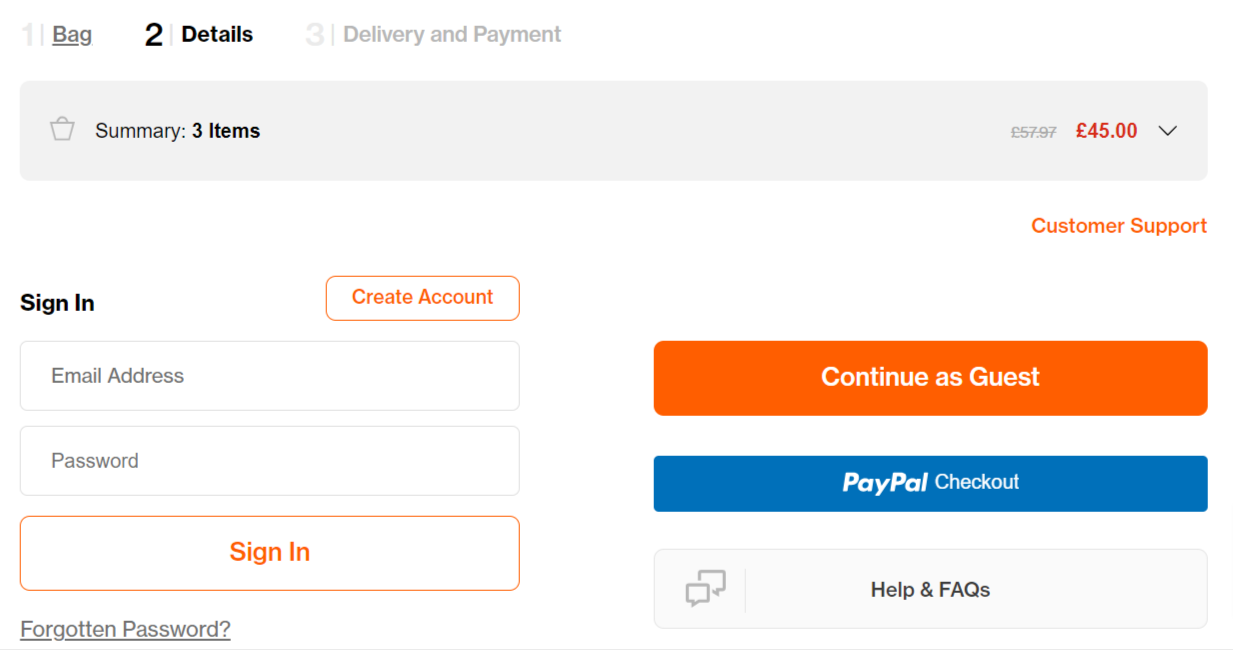1233x650 pixels.
Task: Focus the Email Address field
Action: [x=269, y=376]
